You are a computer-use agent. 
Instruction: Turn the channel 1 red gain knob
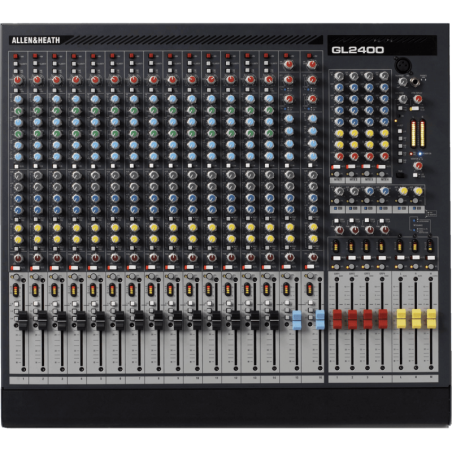point(18,80)
